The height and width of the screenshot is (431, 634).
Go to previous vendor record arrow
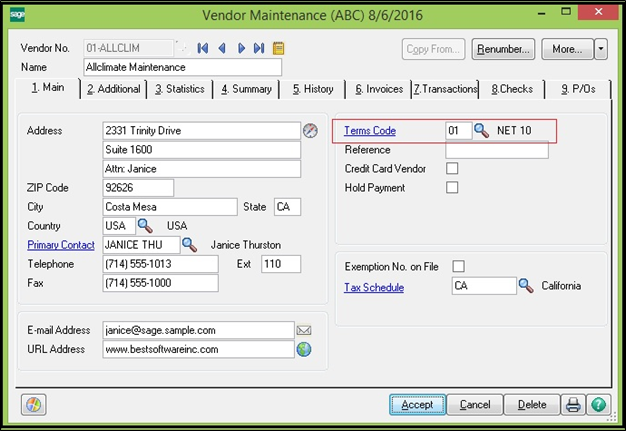pos(222,49)
